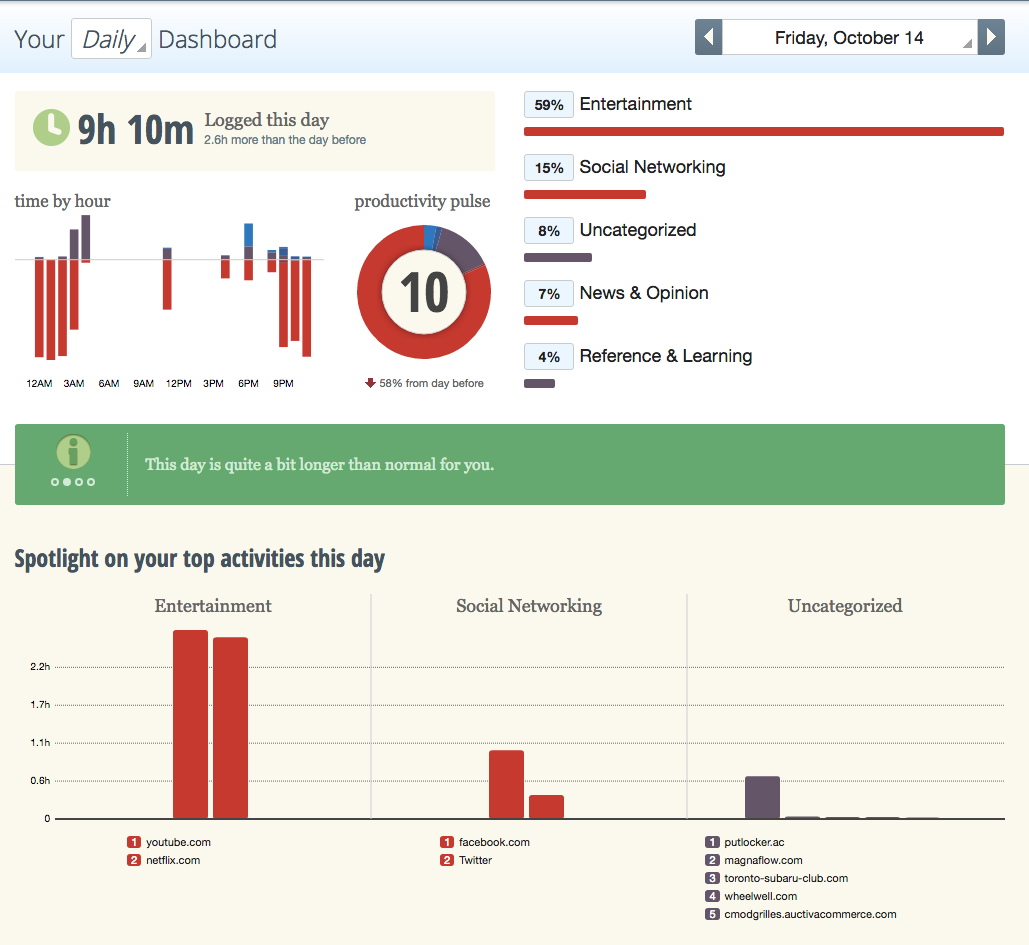Click the 7% News & Opinion badge
This screenshot has height=945, width=1029.
(x=549, y=294)
